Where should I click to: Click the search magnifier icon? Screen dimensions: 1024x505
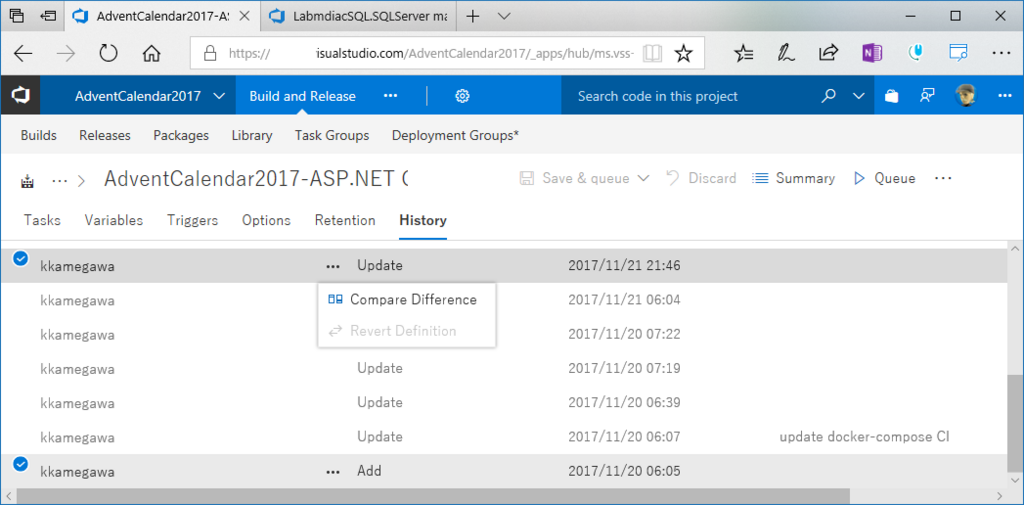point(829,96)
